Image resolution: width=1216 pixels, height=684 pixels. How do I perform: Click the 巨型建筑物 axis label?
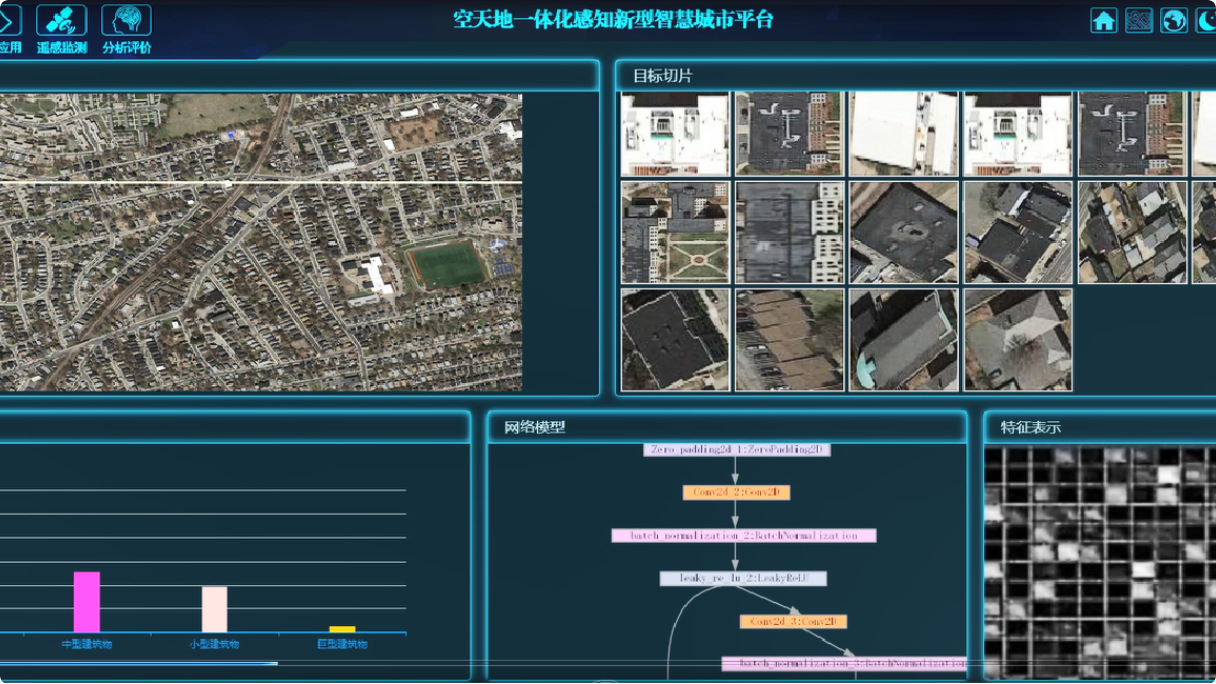click(342, 644)
